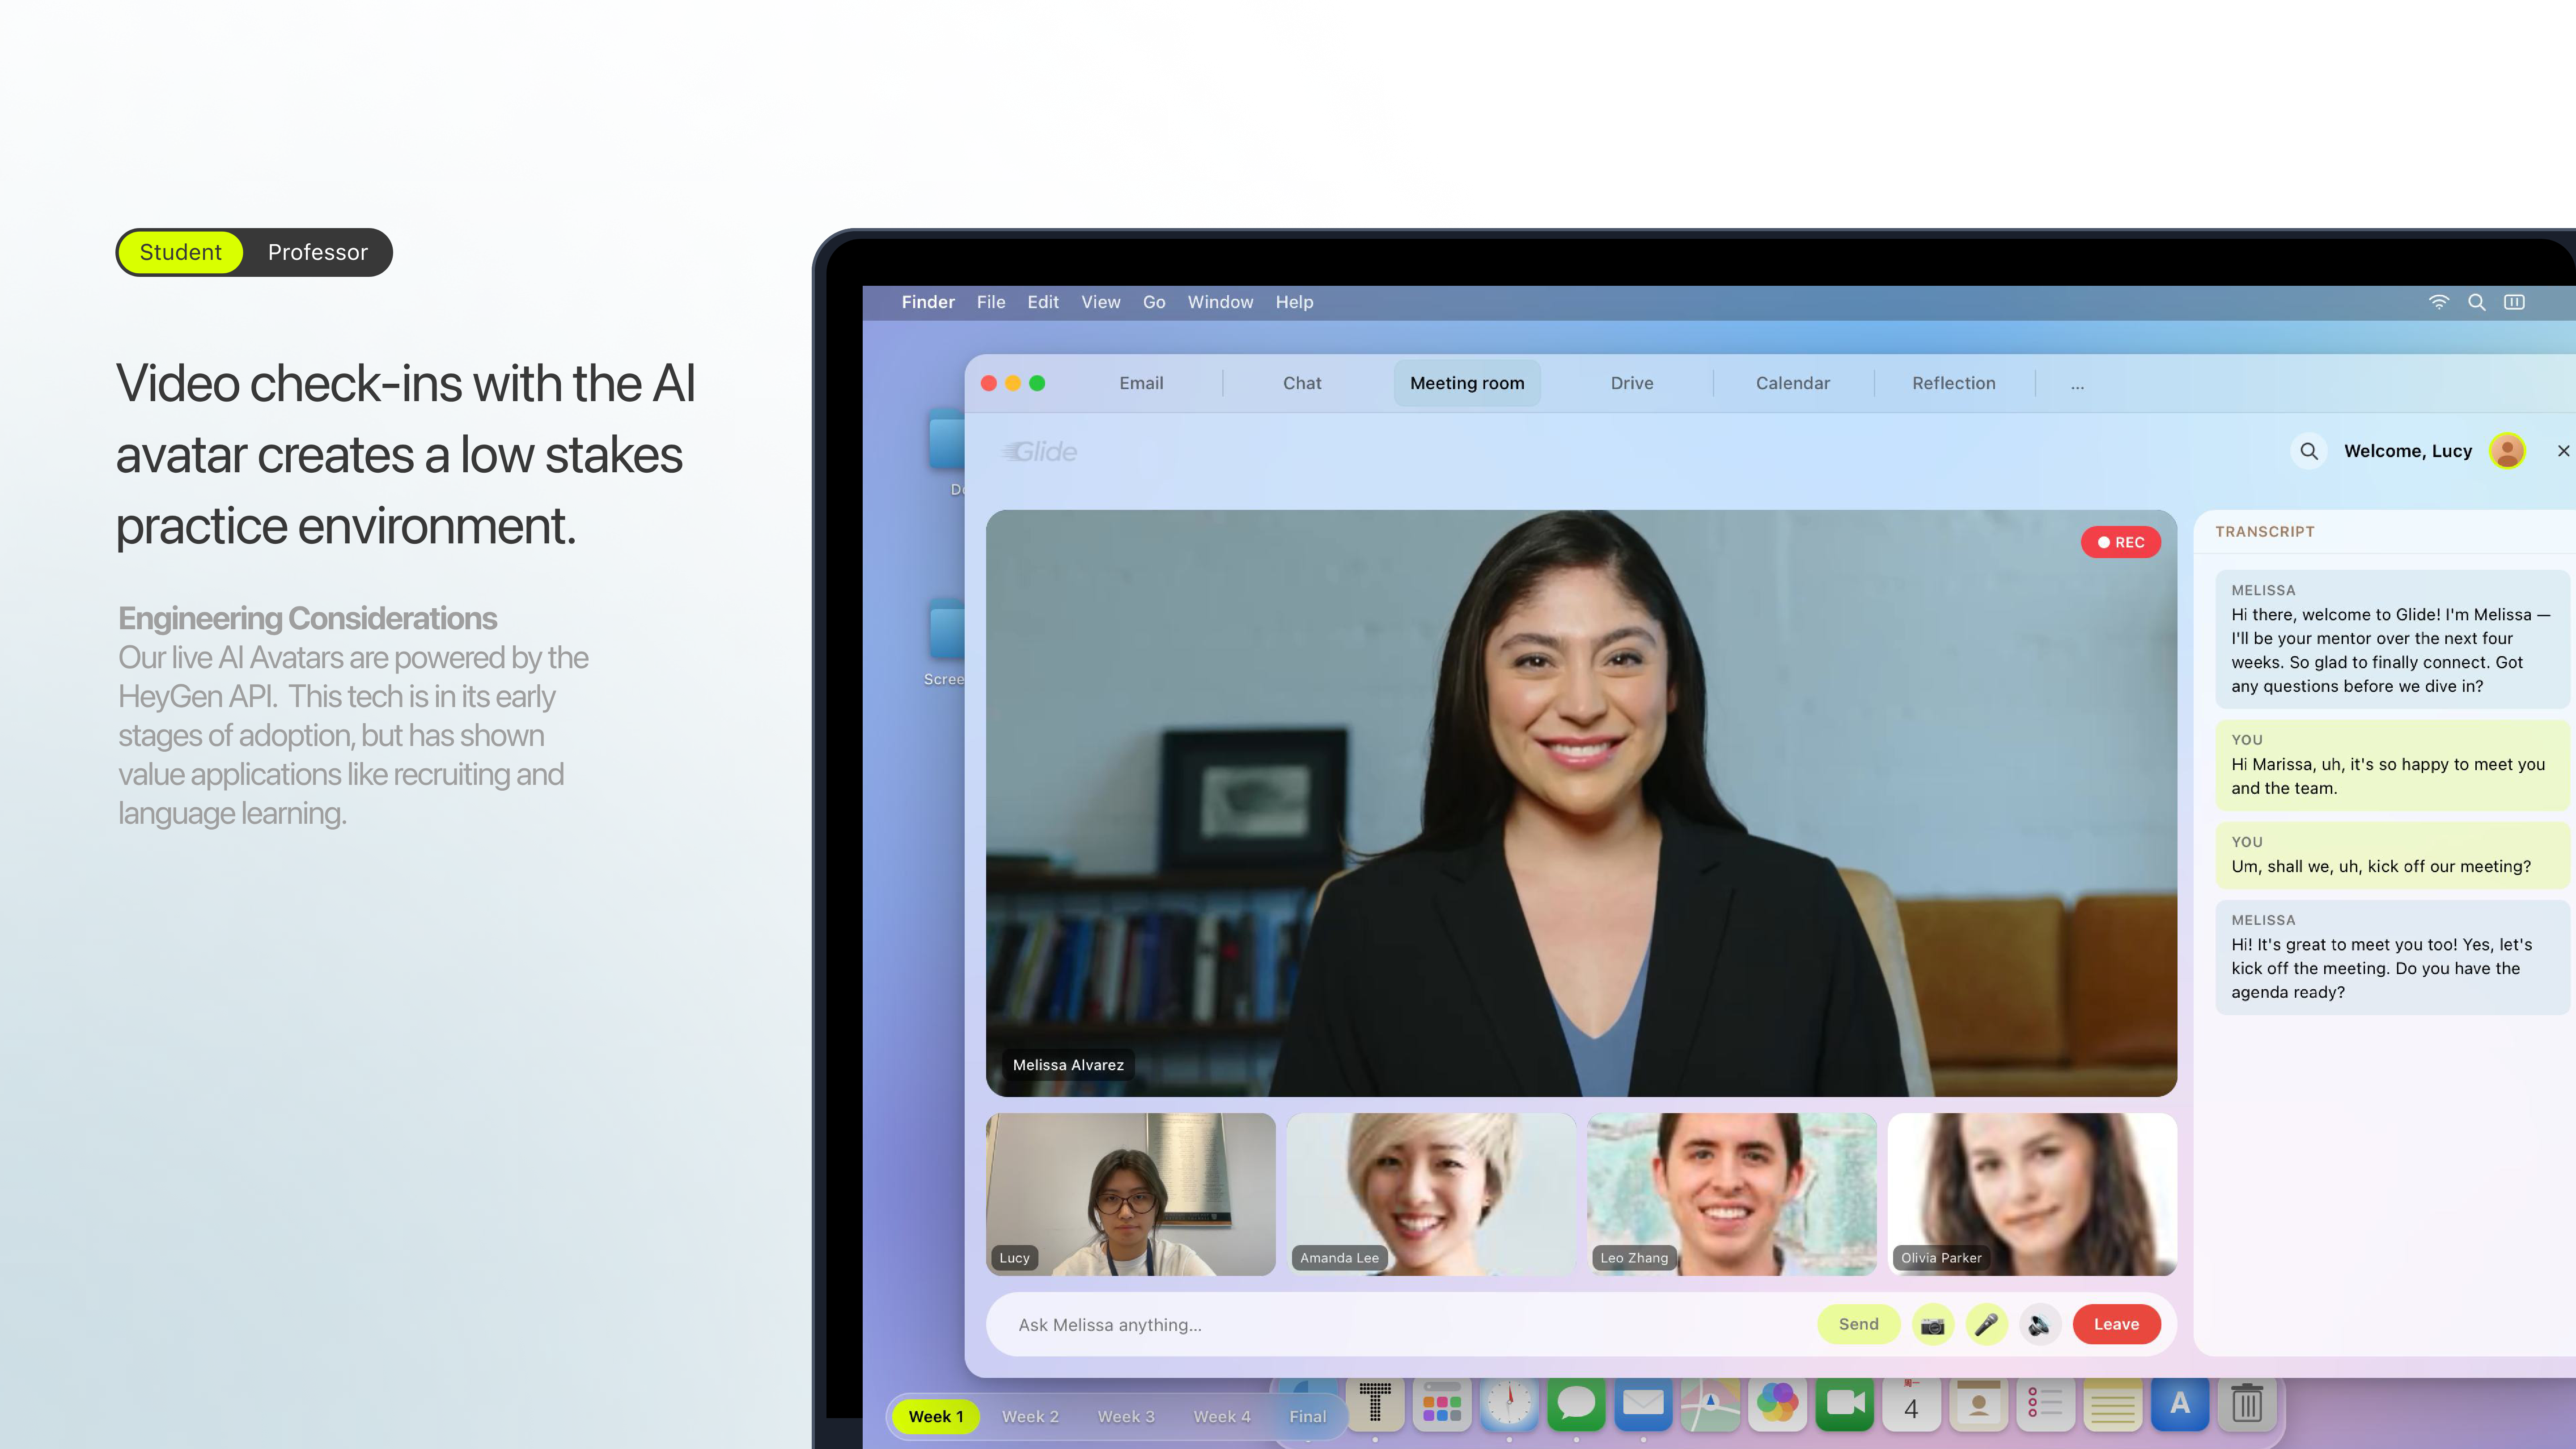The height and width of the screenshot is (1449, 2576).
Task: Open the Calendar tab
Action: coord(1792,383)
